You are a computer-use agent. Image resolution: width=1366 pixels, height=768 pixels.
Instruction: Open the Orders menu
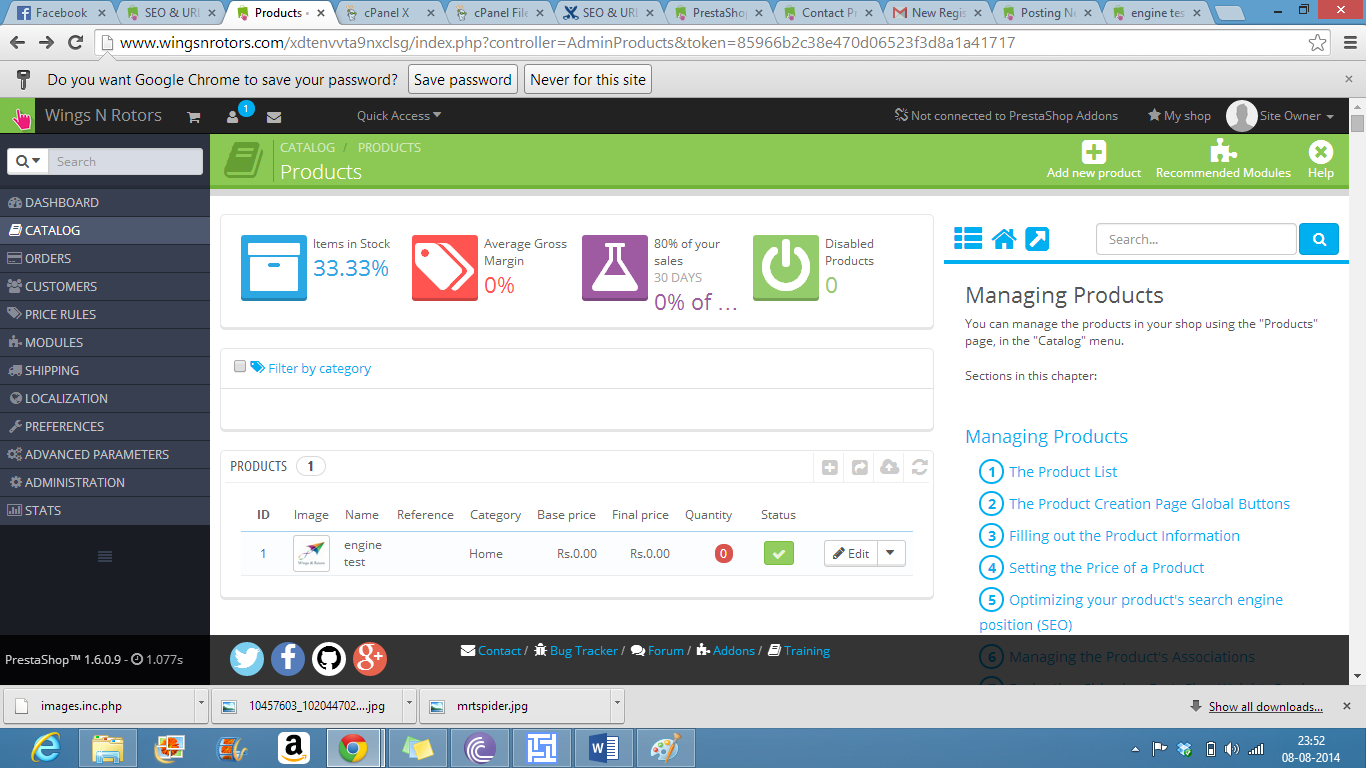[x=105, y=258]
